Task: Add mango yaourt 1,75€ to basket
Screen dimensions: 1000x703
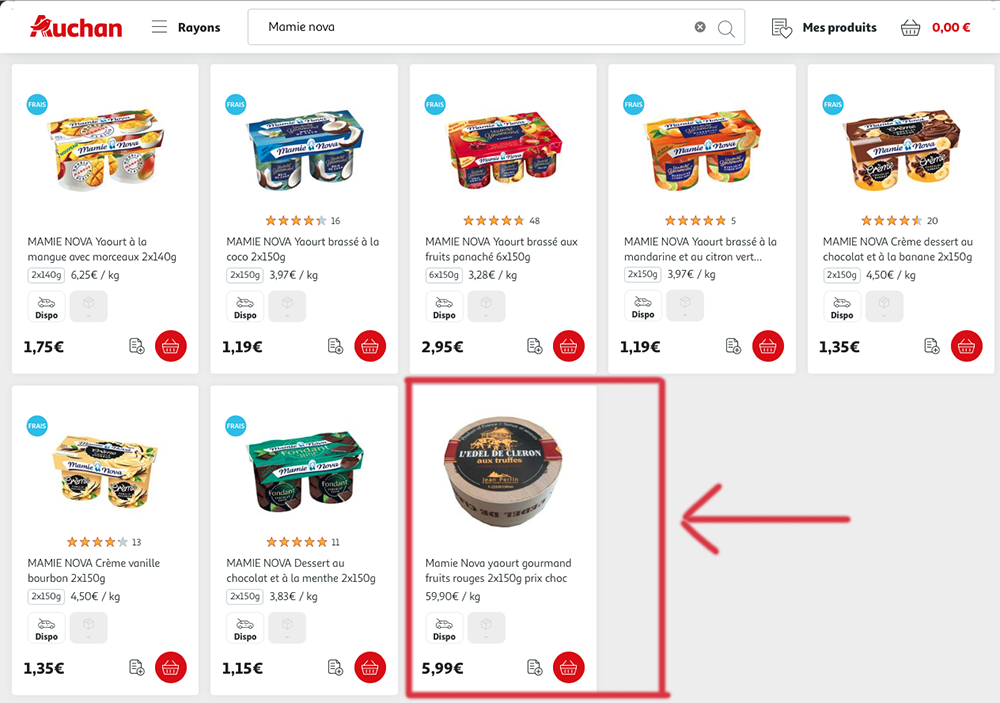Action: [171, 346]
